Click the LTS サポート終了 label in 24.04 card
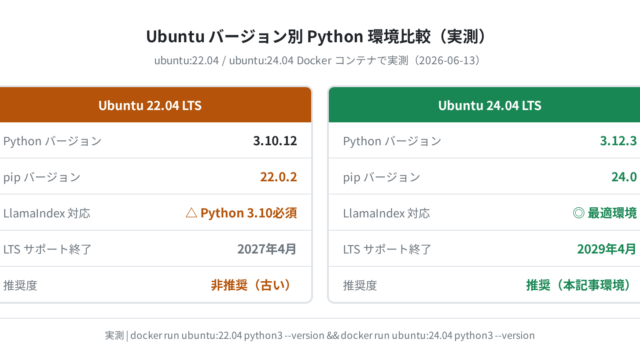 click(x=387, y=249)
